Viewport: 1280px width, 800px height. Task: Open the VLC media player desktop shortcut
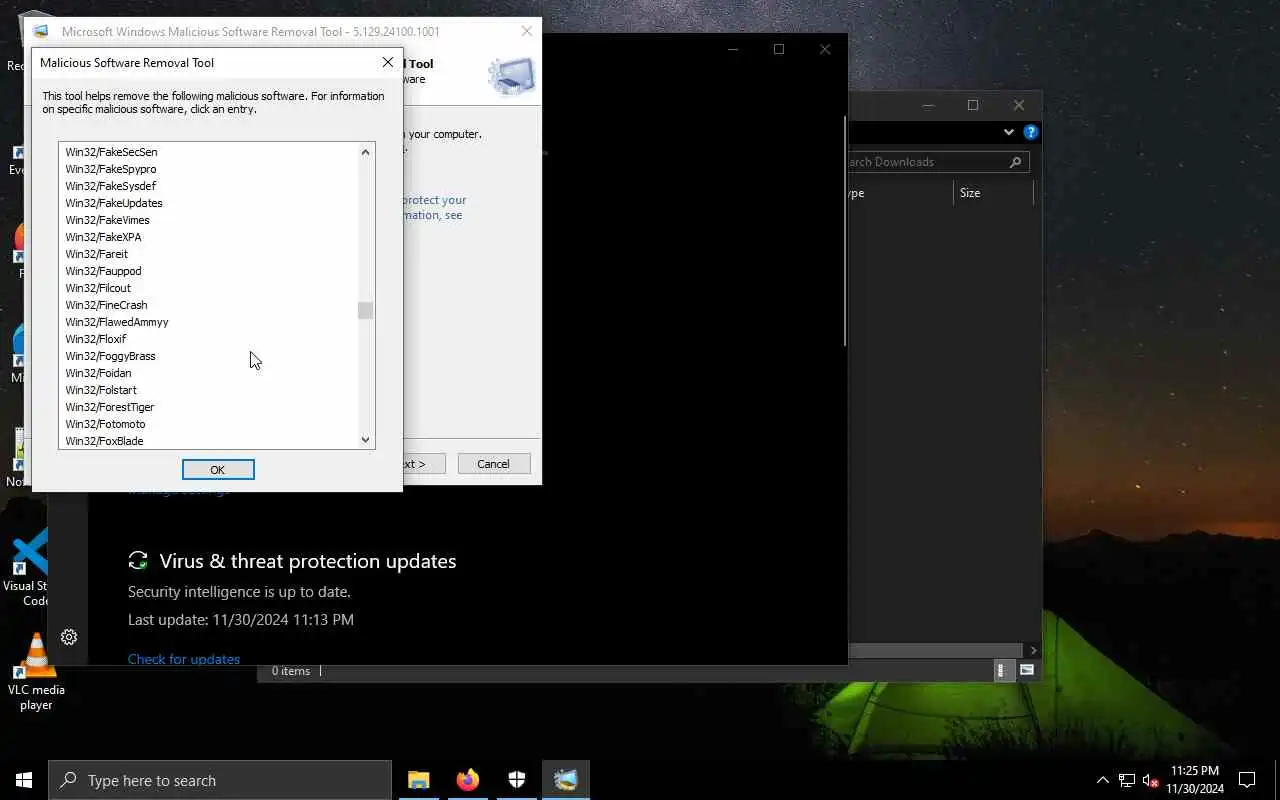coord(36,672)
